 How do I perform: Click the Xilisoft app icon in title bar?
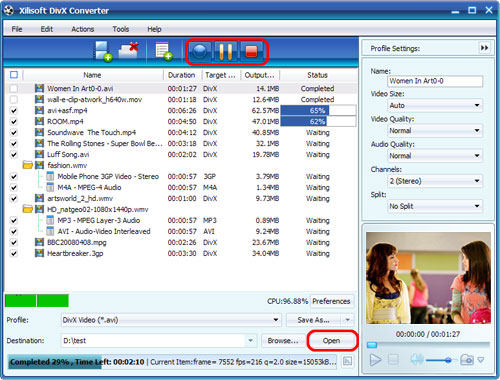[9, 10]
